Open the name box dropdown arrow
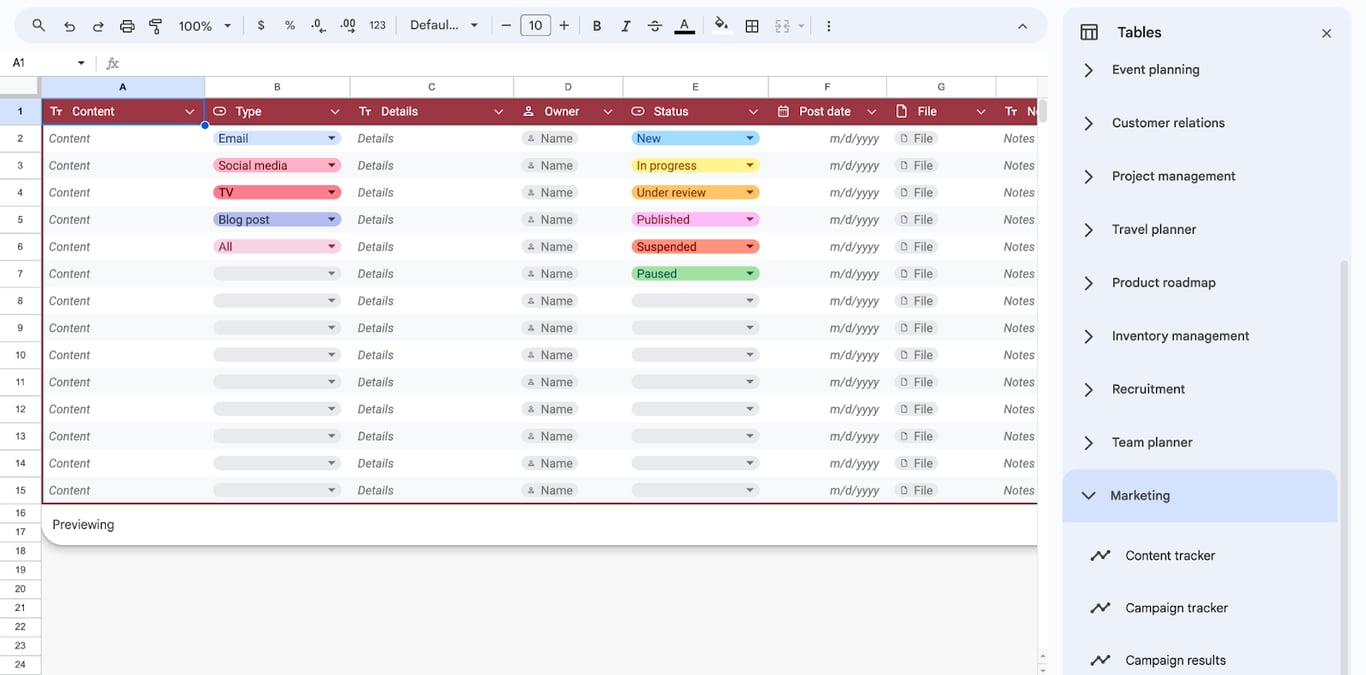 [81, 63]
